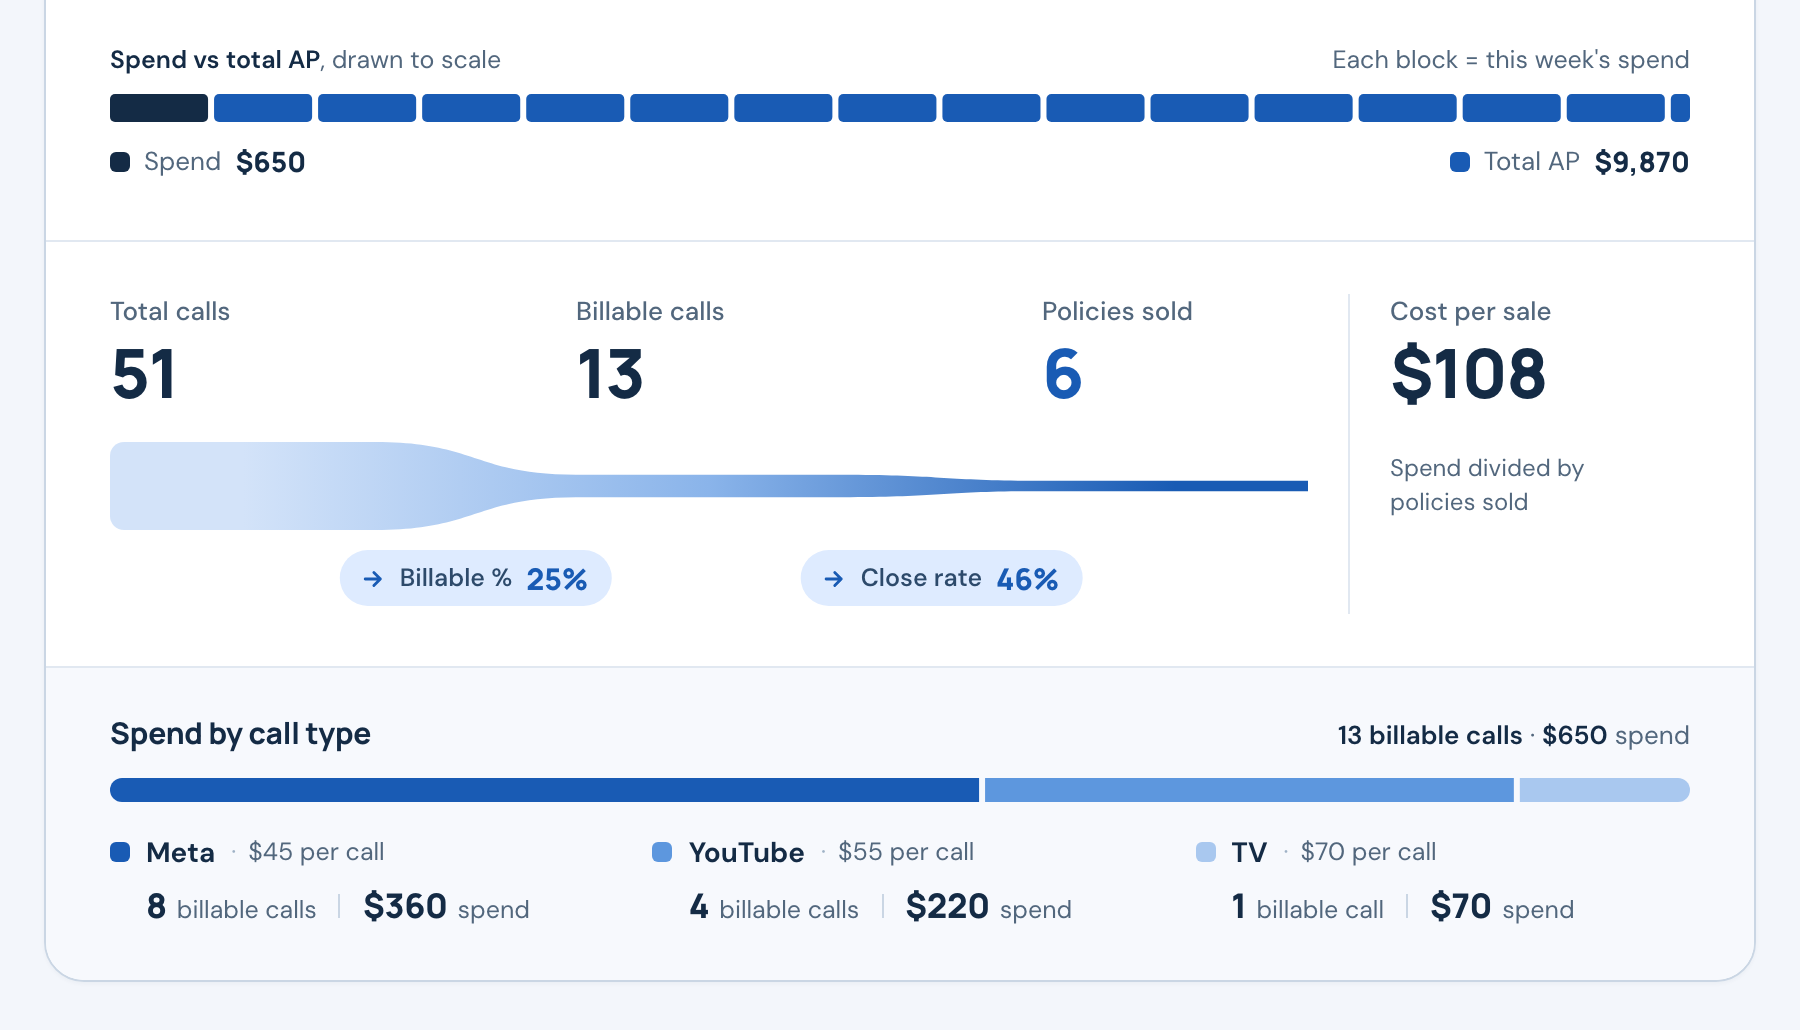Click the Close rate 46% pill

(x=942, y=578)
